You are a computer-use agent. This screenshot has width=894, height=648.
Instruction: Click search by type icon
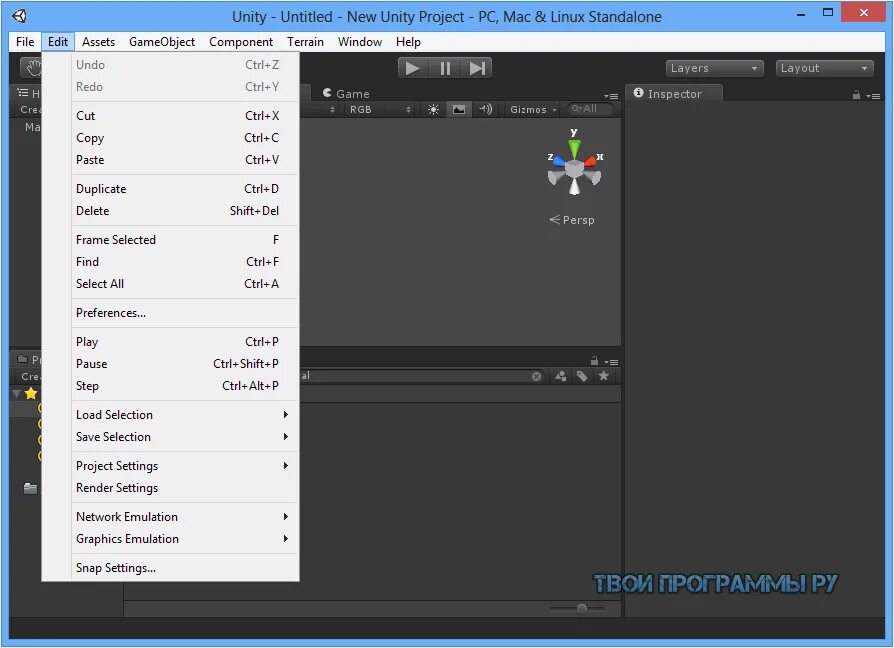coord(560,376)
